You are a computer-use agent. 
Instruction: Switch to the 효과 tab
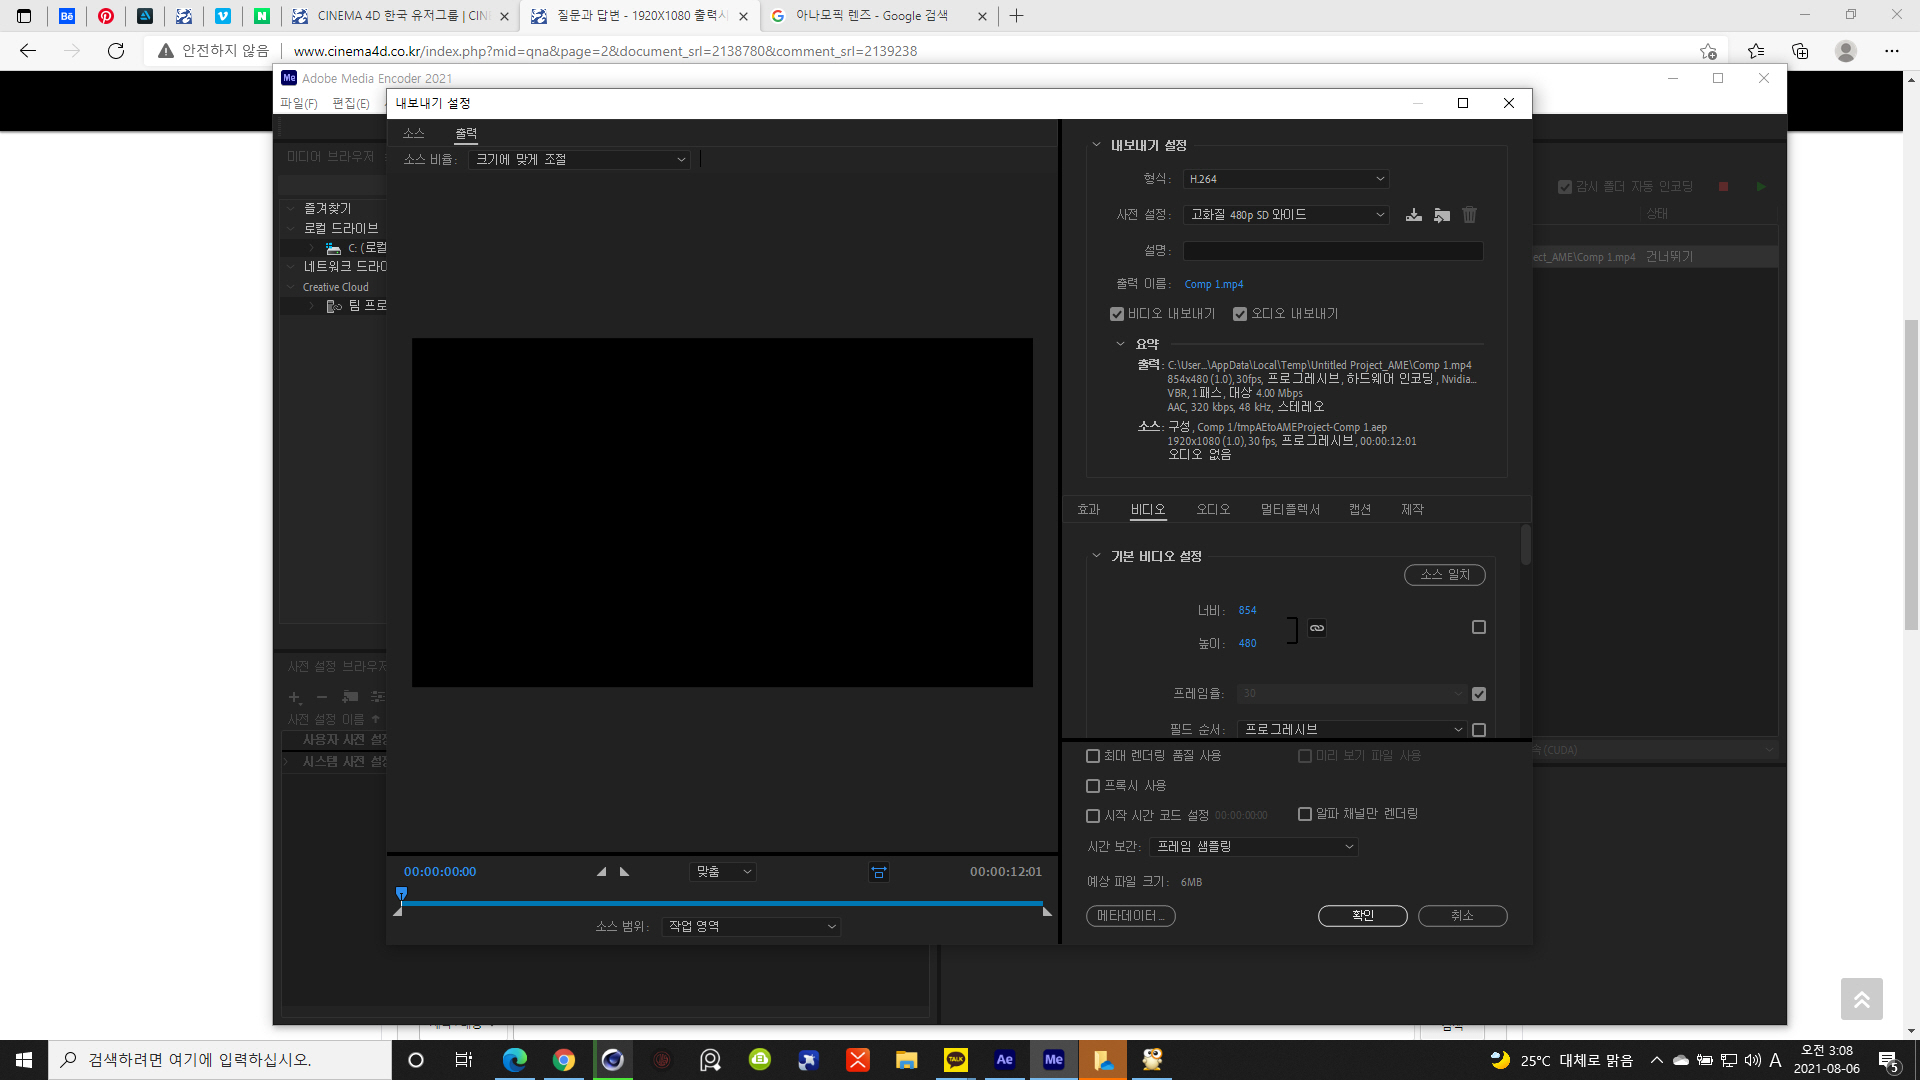(x=1089, y=510)
